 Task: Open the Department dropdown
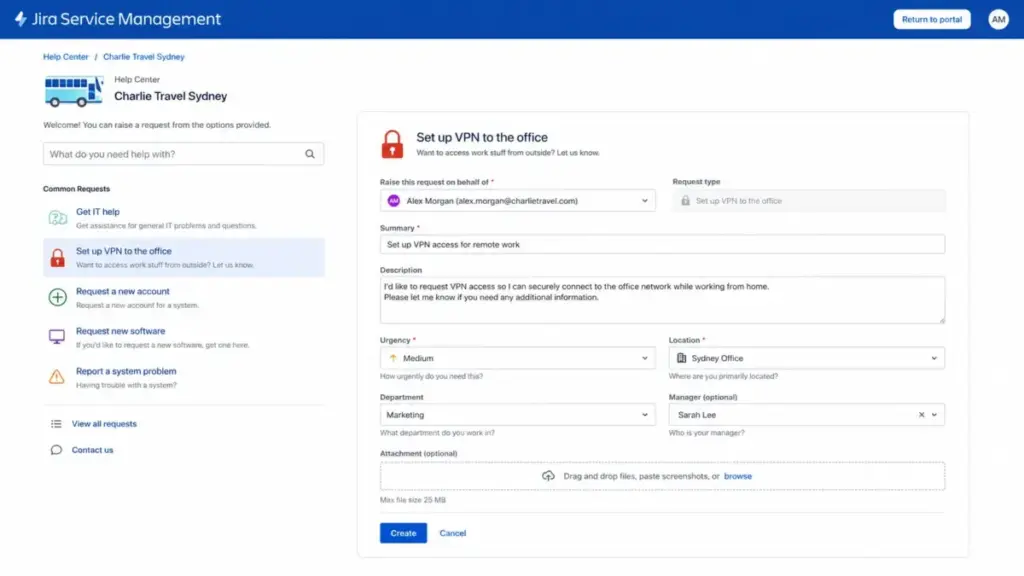pyautogui.click(x=517, y=415)
